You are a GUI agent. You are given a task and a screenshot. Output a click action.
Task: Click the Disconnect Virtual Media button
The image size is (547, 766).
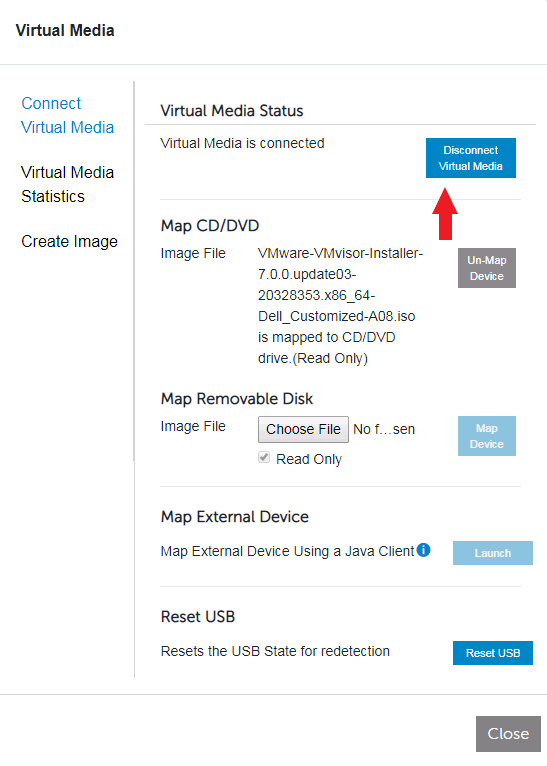click(x=471, y=158)
